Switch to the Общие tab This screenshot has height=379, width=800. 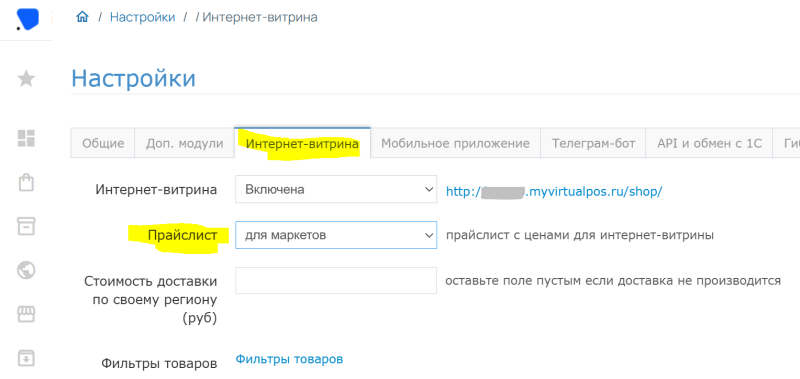pyautogui.click(x=103, y=144)
